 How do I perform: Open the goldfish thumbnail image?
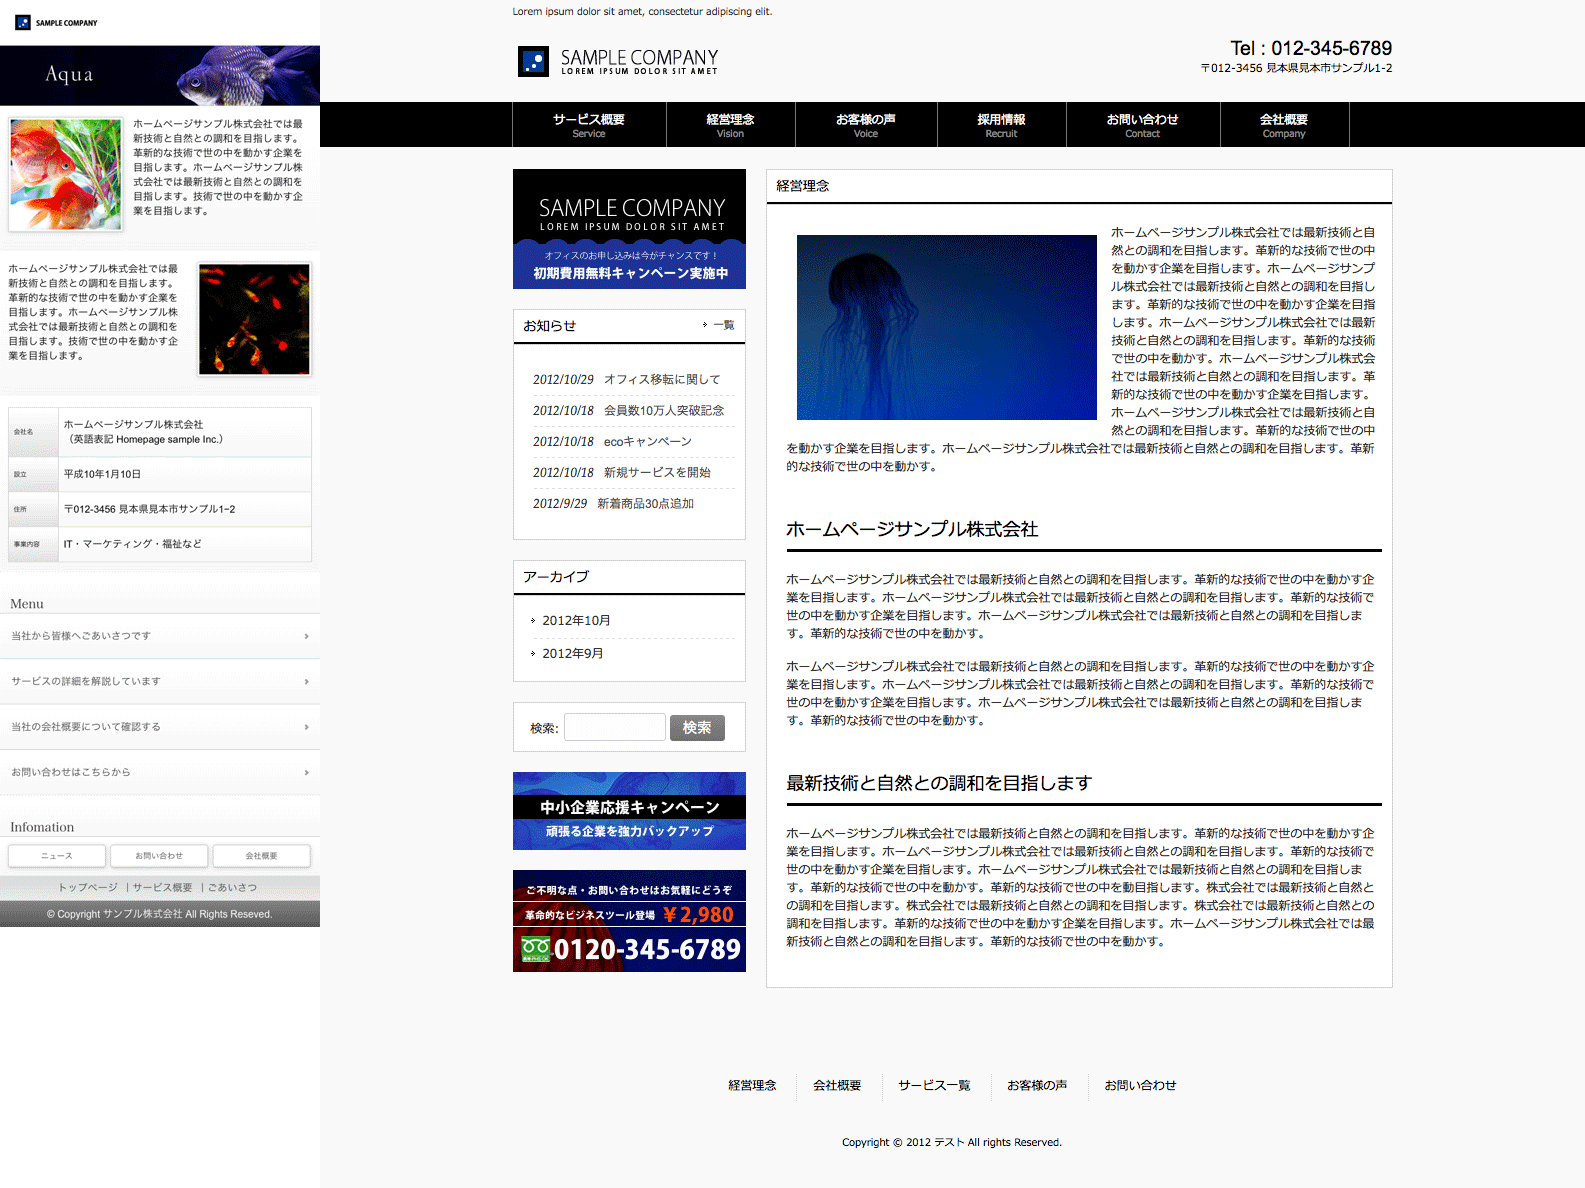(x=66, y=175)
